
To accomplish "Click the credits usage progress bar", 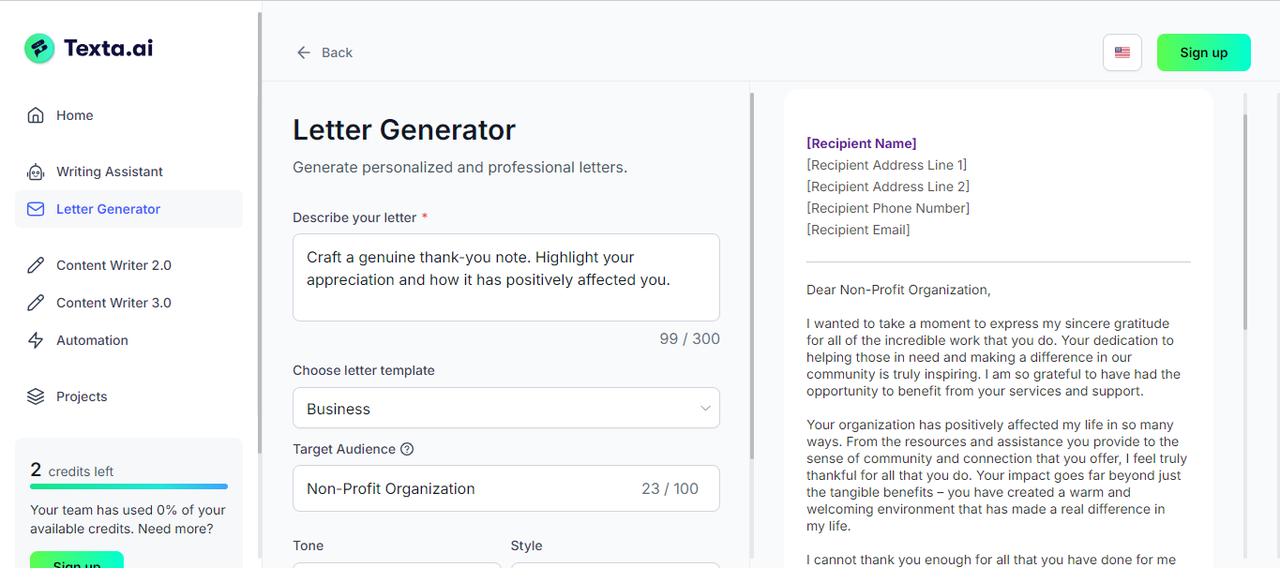I will [129, 487].
